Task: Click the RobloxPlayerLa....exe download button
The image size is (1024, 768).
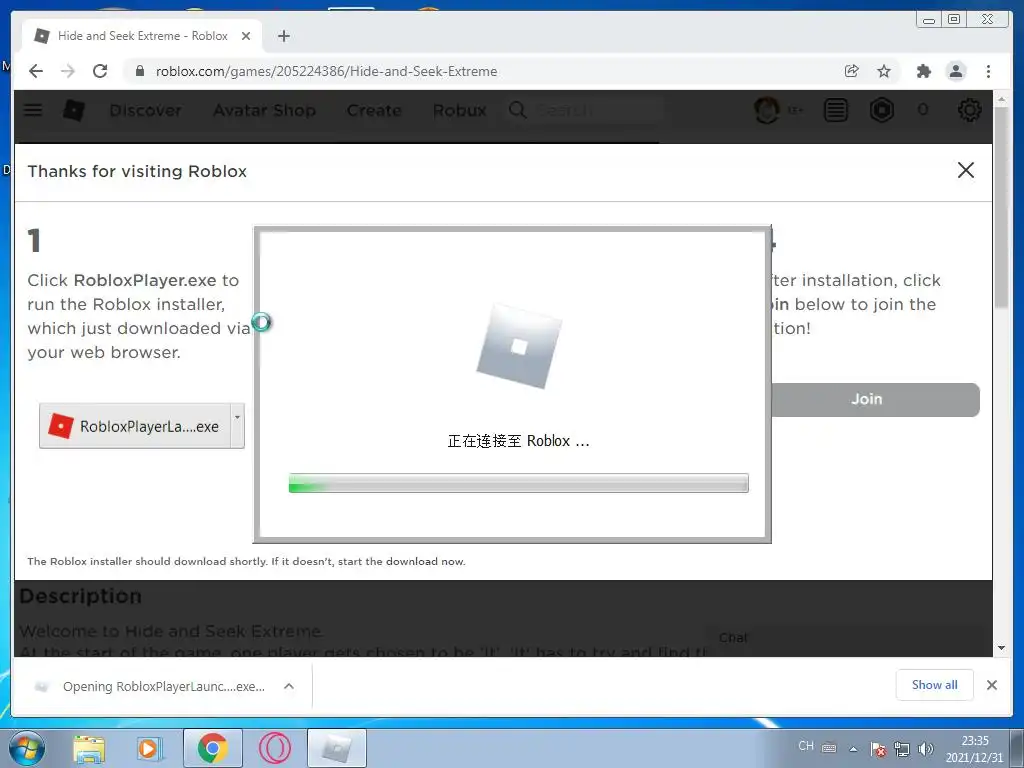Action: [x=135, y=426]
